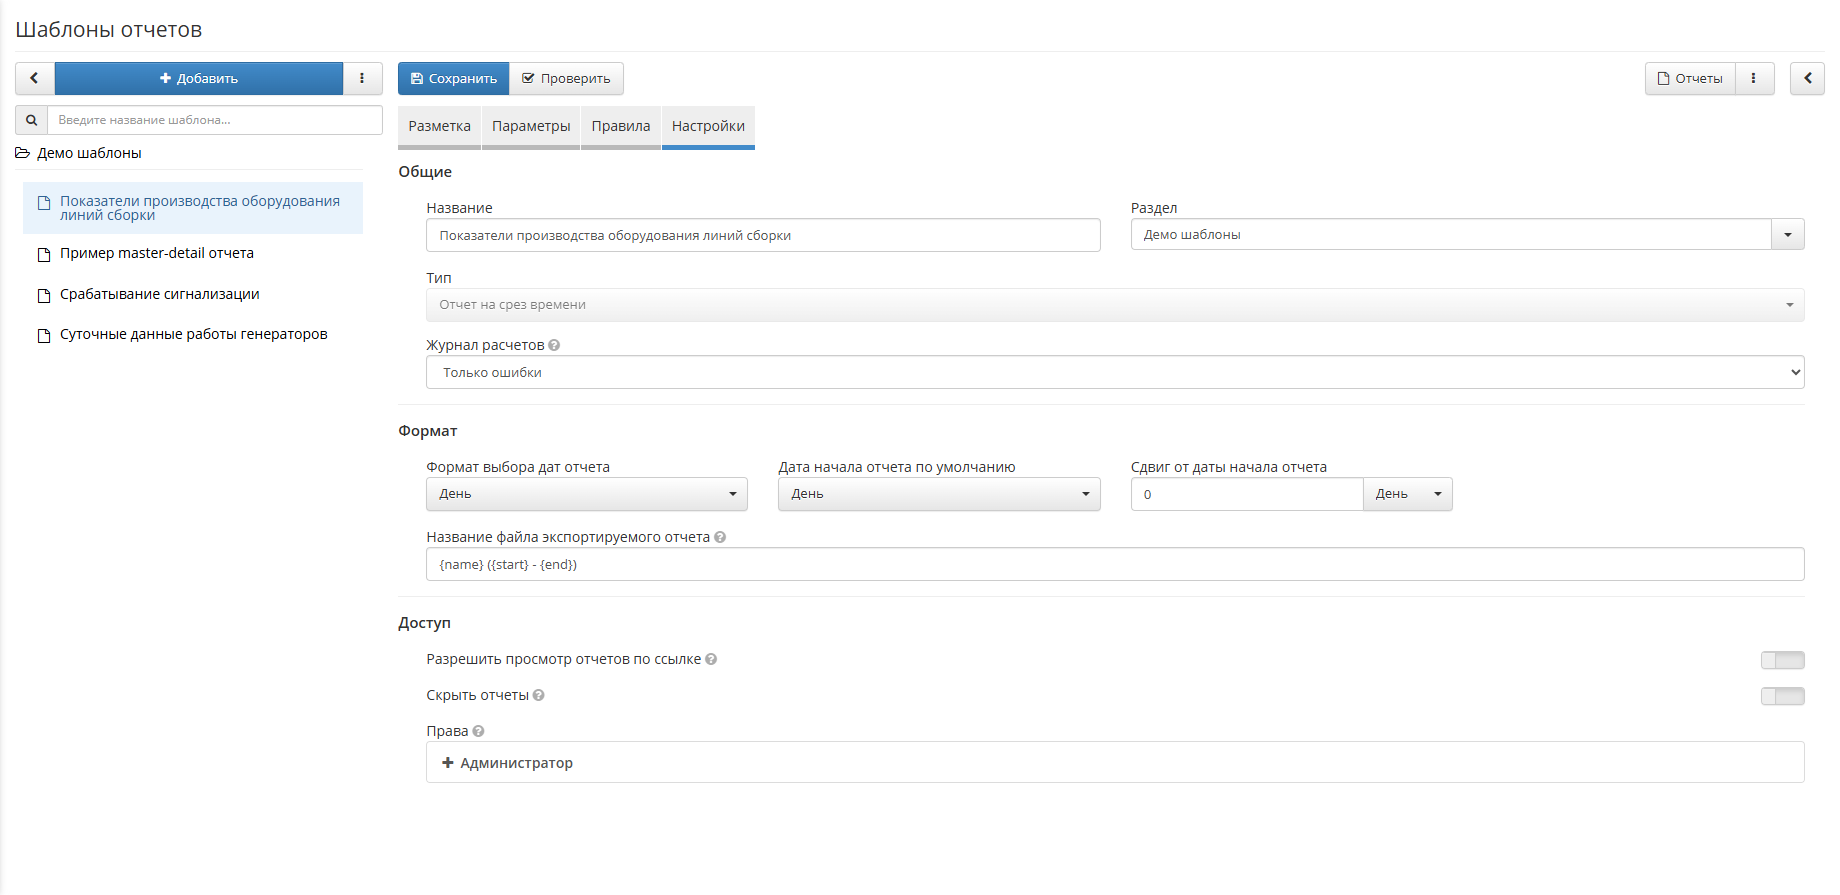
Task: Collapse the right panel with the arrow icon
Action: tap(1807, 78)
